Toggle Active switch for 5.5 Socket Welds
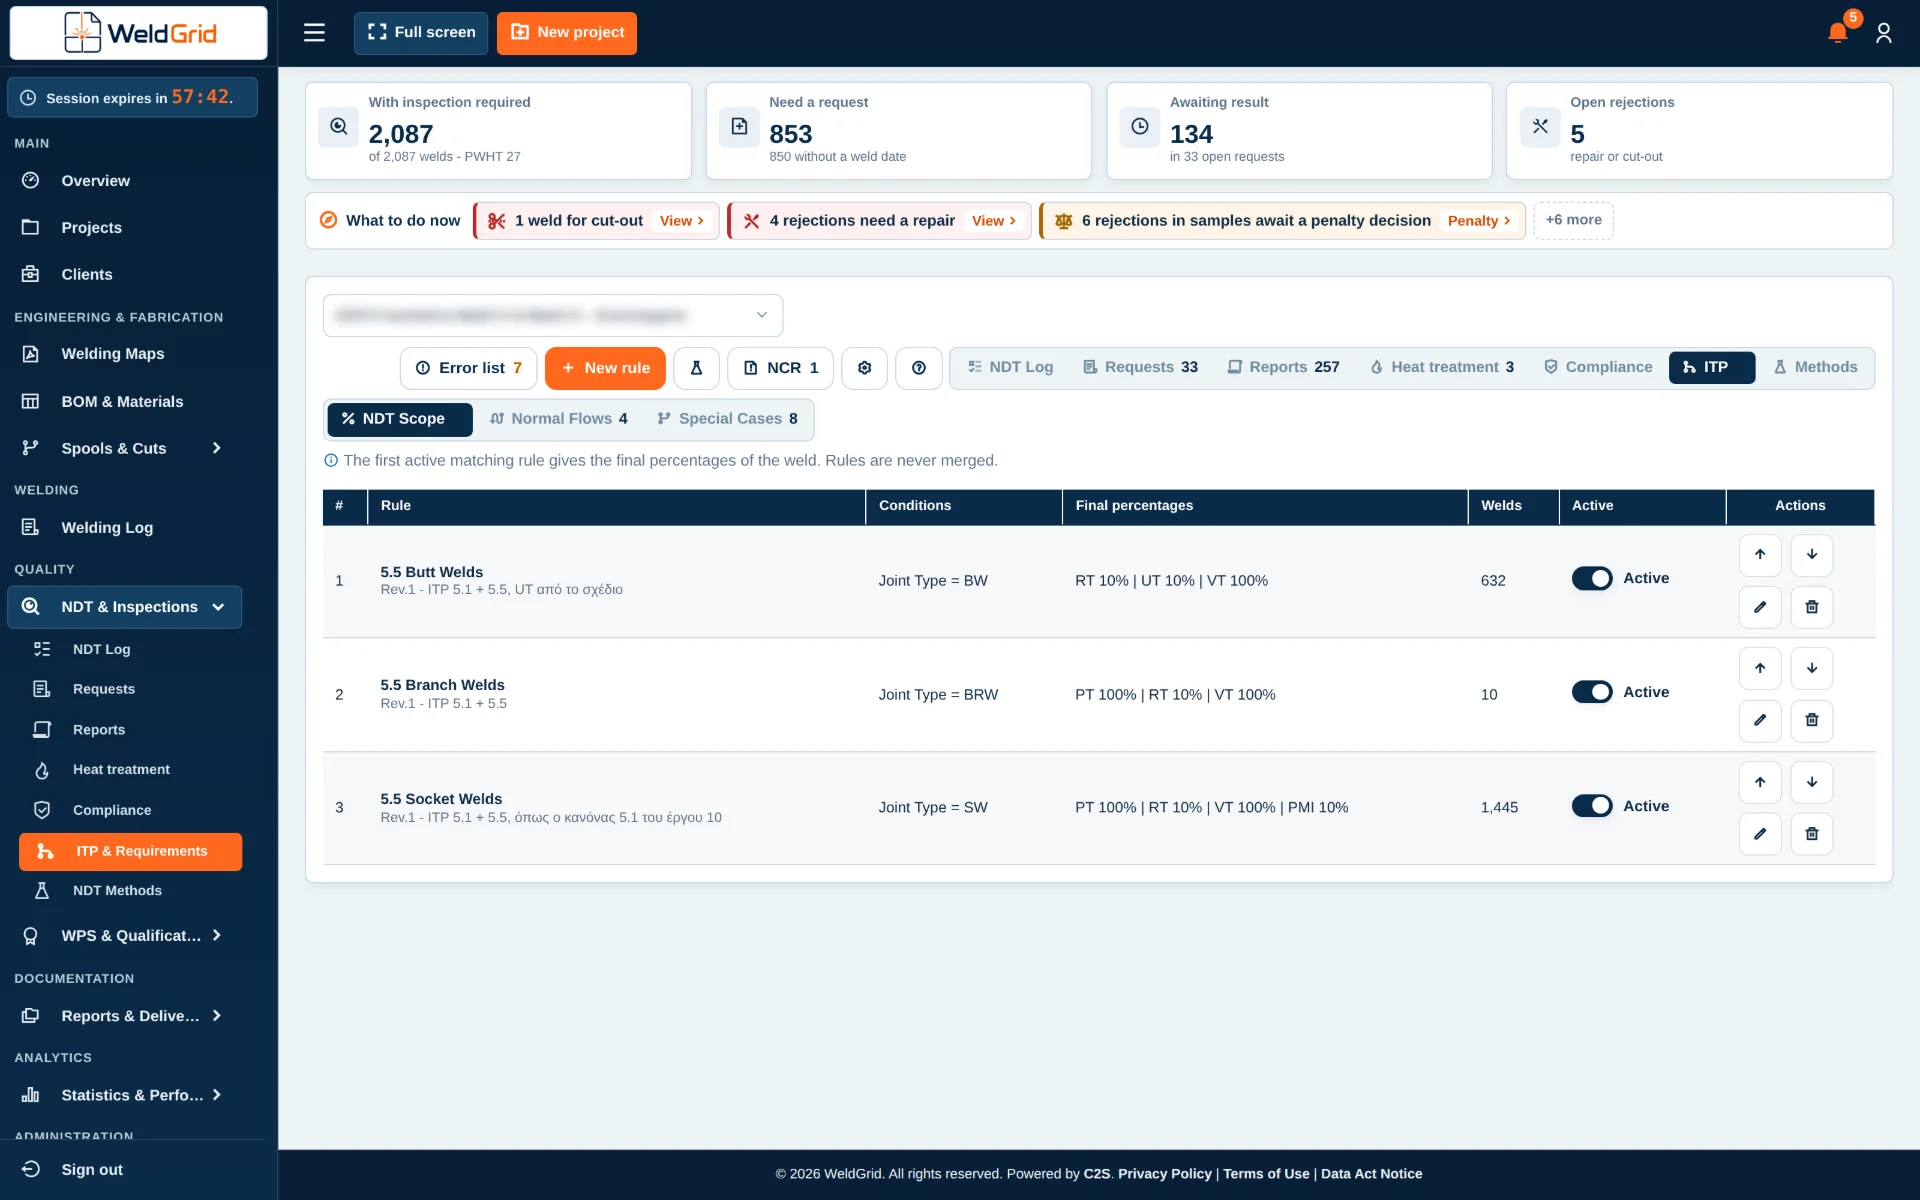This screenshot has height=1200, width=1920. 1592,806
